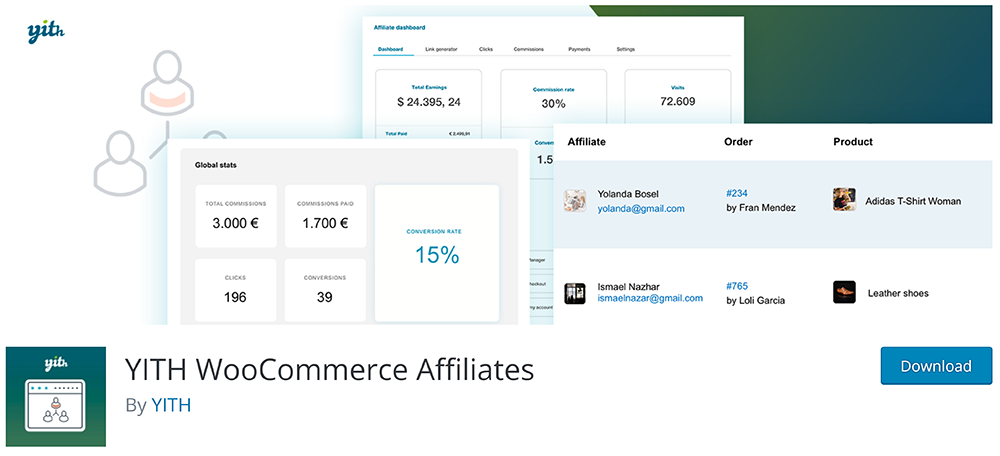Viewport: 1000px width, 456px height.
Task: Click the Conversions 39 card
Action: pyautogui.click(x=325, y=290)
